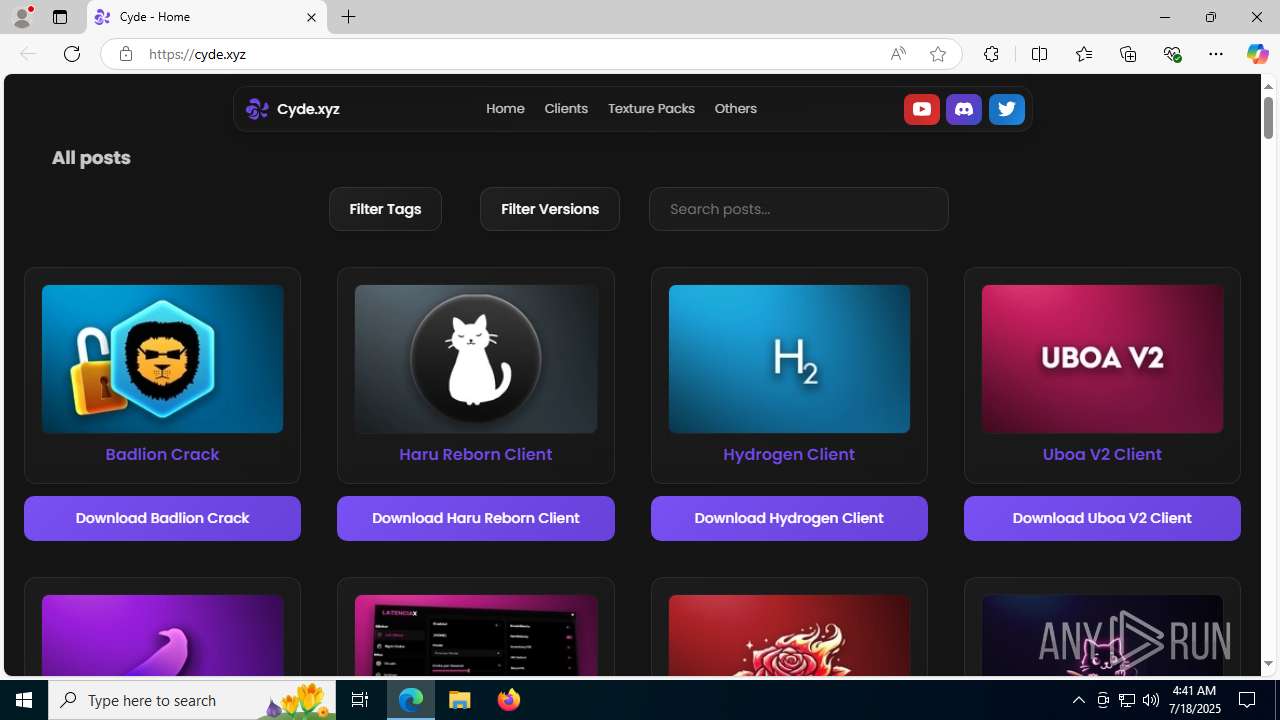The height and width of the screenshot is (720, 1280).
Task: Add this page to favorites star
Action: coord(938,54)
